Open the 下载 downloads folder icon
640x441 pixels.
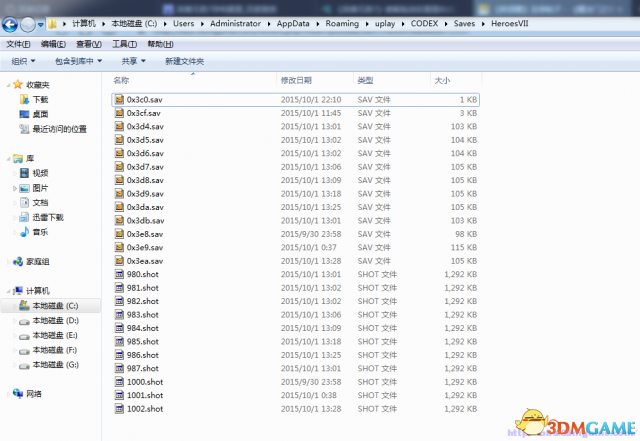(24, 99)
